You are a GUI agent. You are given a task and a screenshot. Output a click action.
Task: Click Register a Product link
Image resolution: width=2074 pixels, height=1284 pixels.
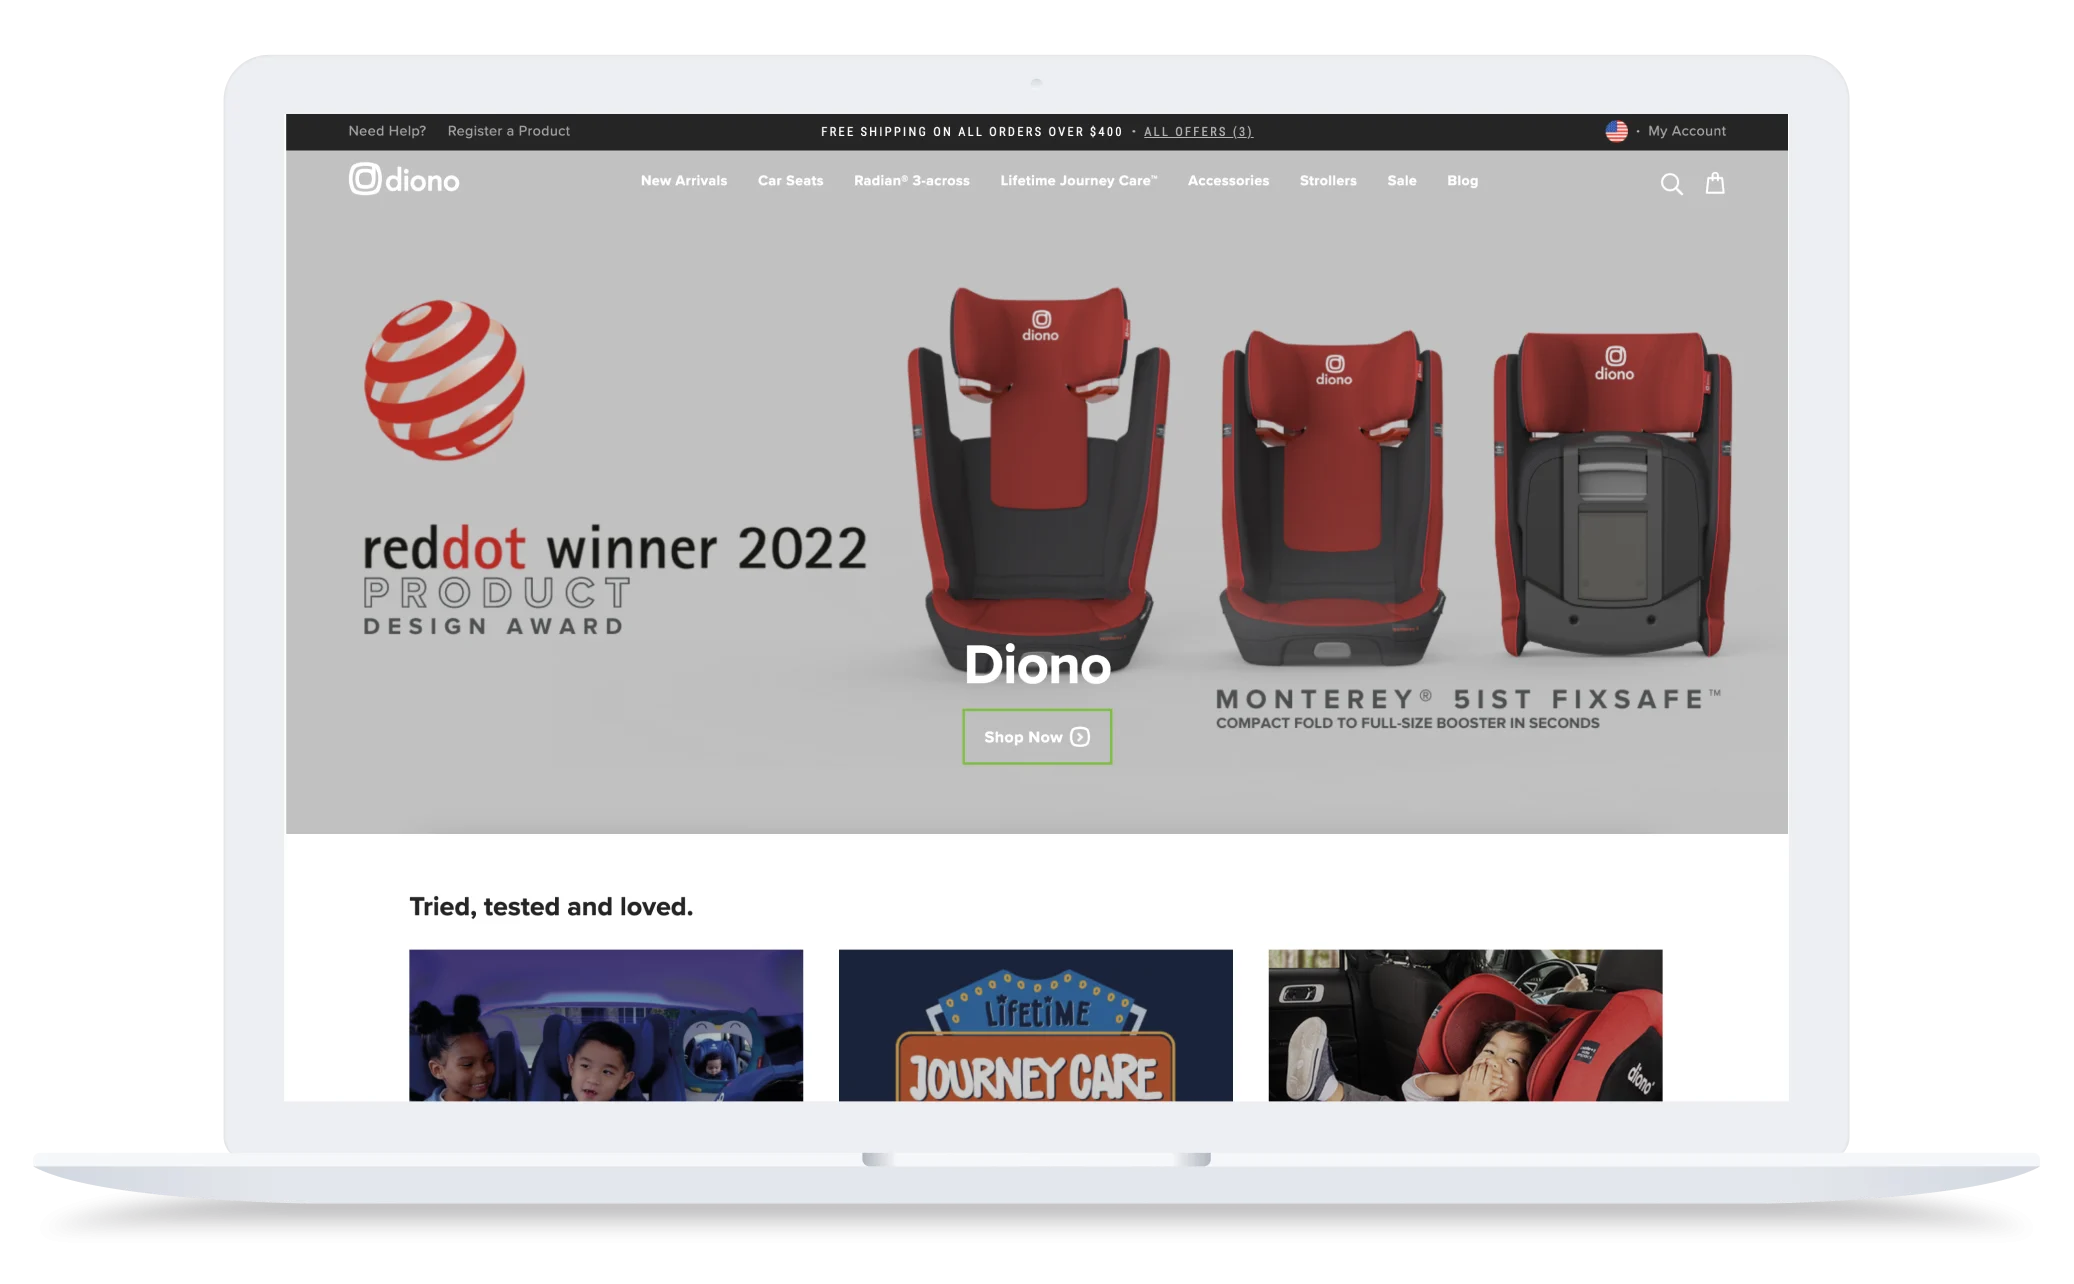pos(508,130)
